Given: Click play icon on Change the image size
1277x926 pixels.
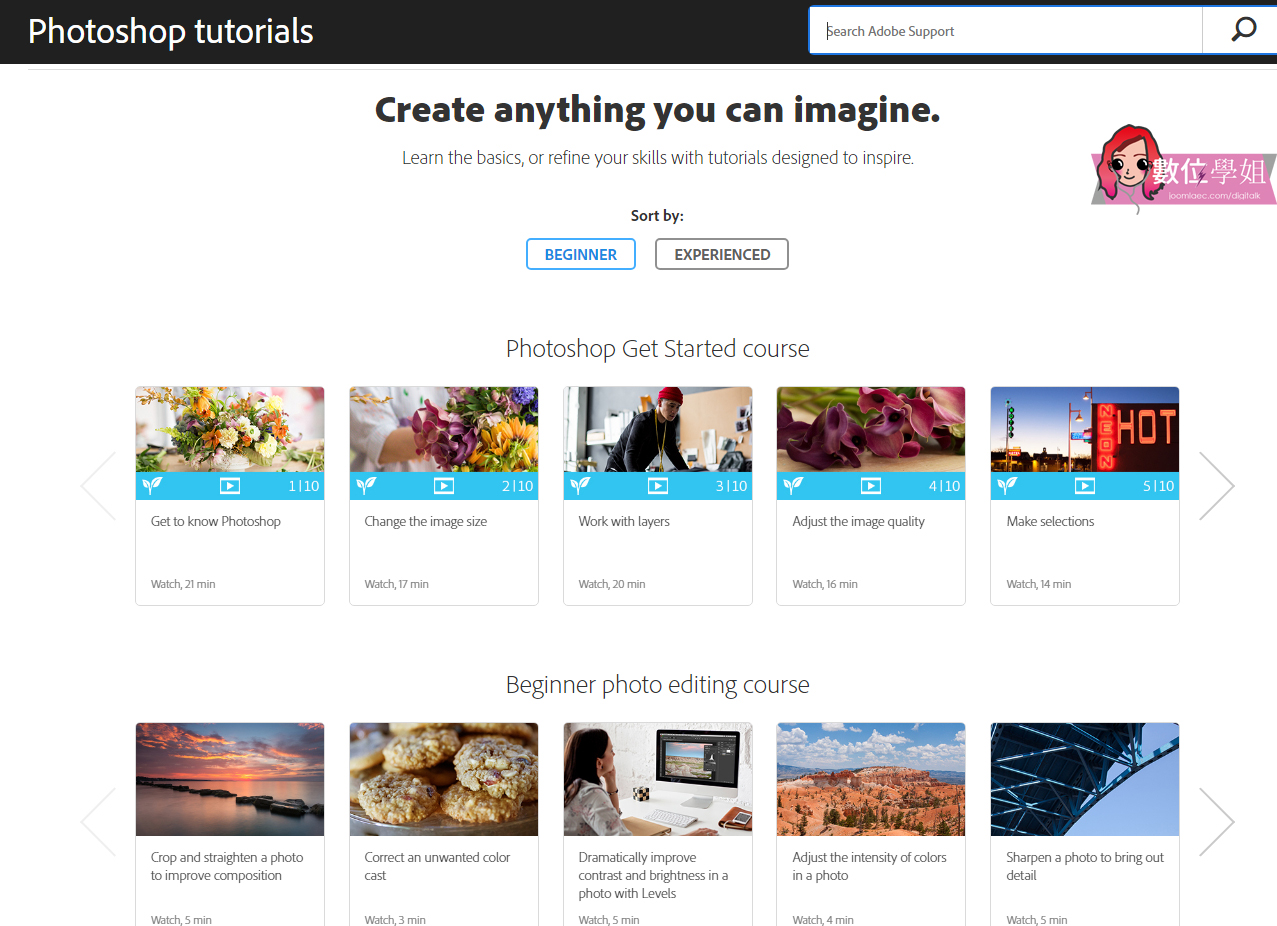Looking at the screenshot, I should pyautogui.click(x=444, y=486).
